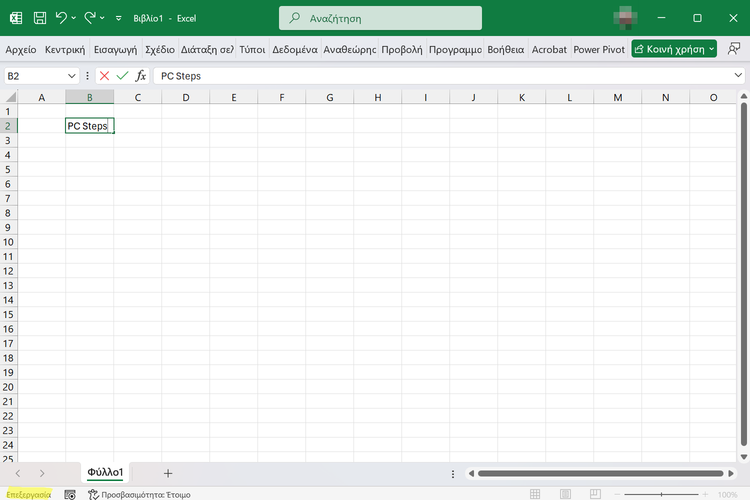Image resolution: width=750 pixels, height=500 pixels.
Task: Click Προσβασιμότητα status bar button
Action: pos(140,494)
